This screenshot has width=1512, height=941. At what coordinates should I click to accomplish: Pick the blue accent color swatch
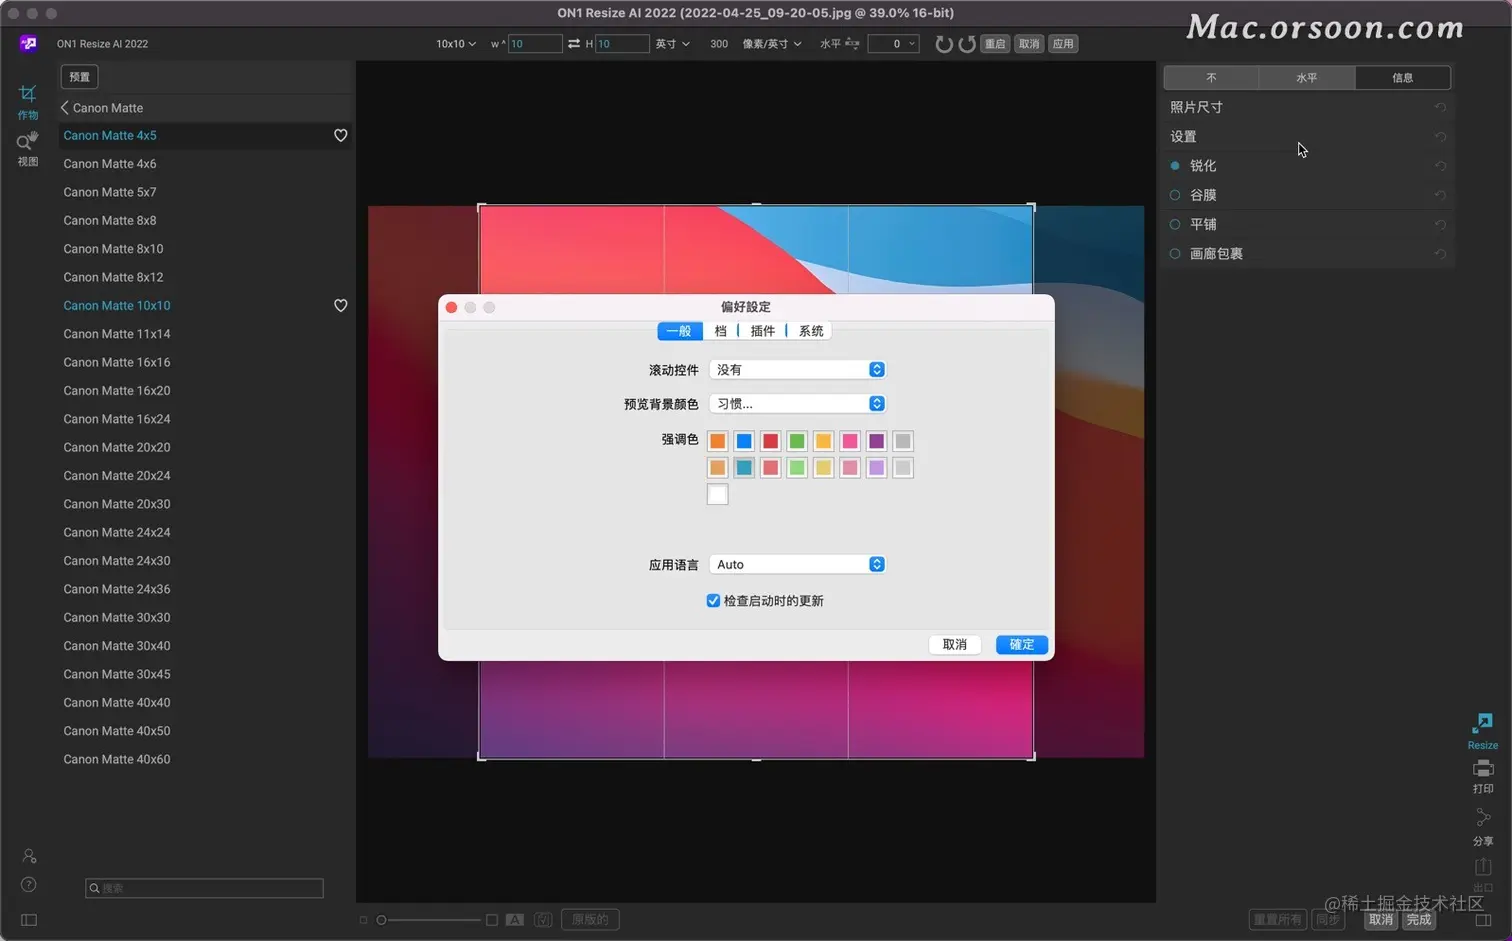pos(744,441)
